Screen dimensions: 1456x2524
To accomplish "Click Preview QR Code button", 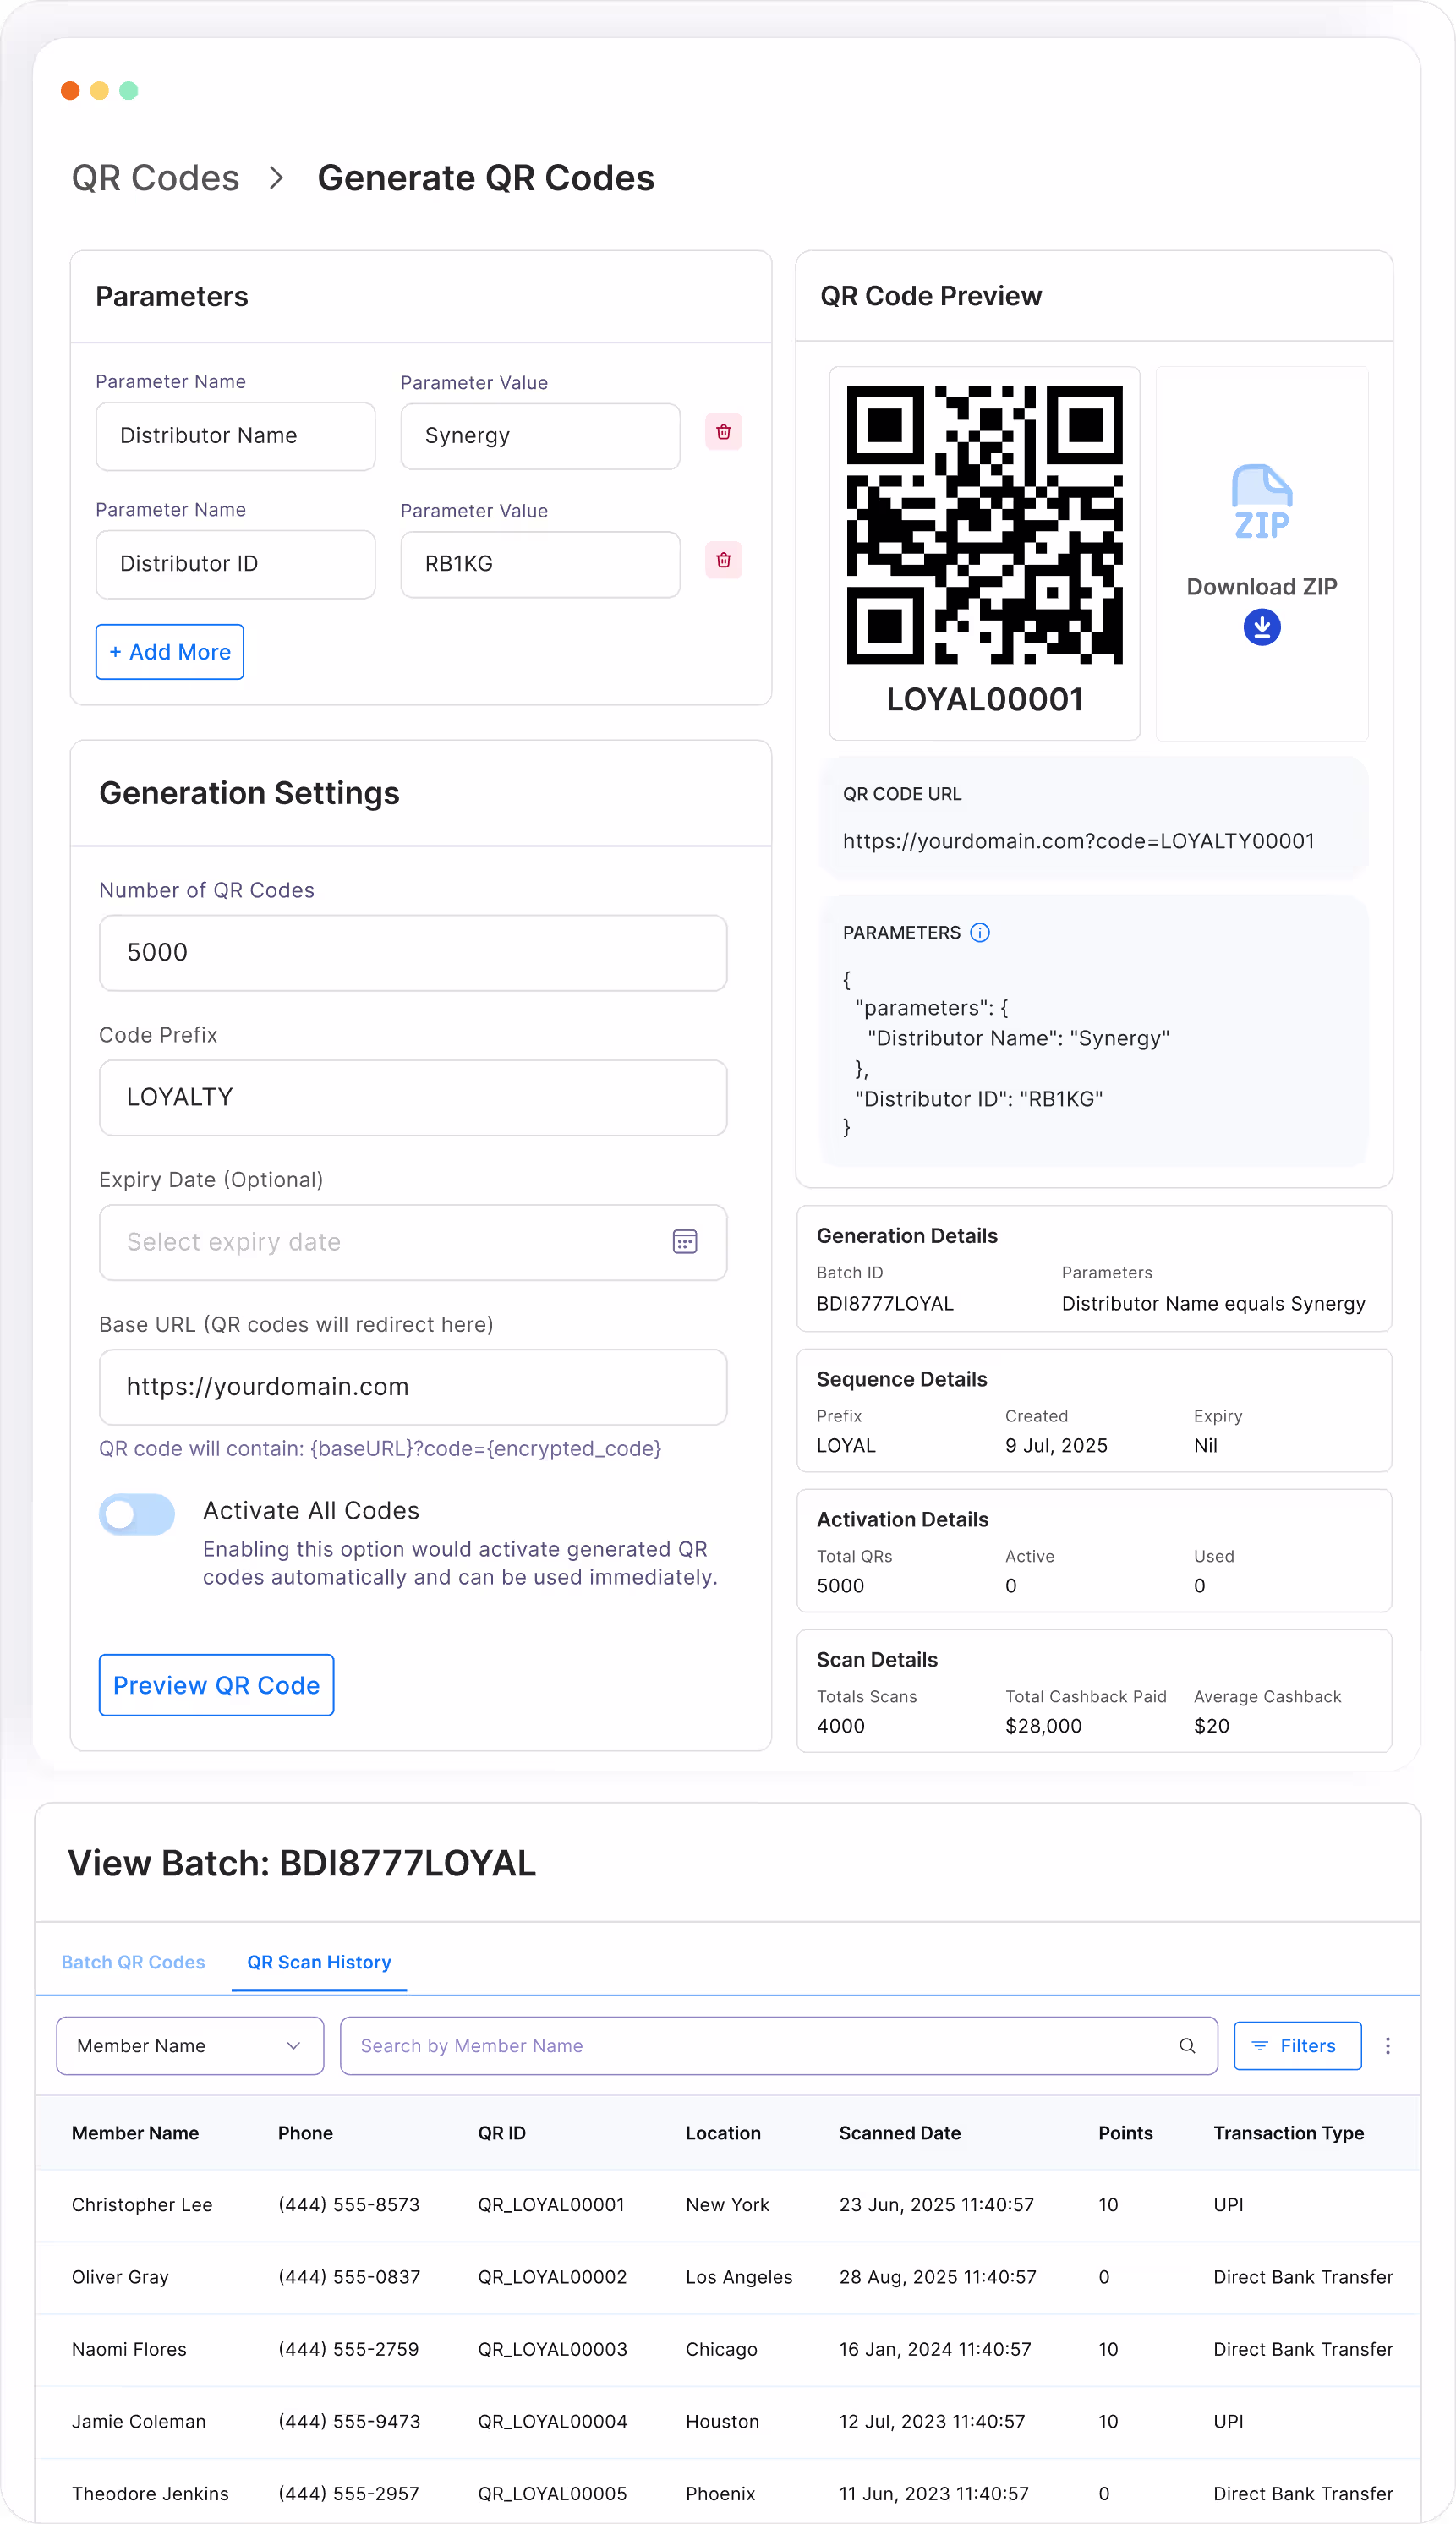I will [x=216, y=1685].
